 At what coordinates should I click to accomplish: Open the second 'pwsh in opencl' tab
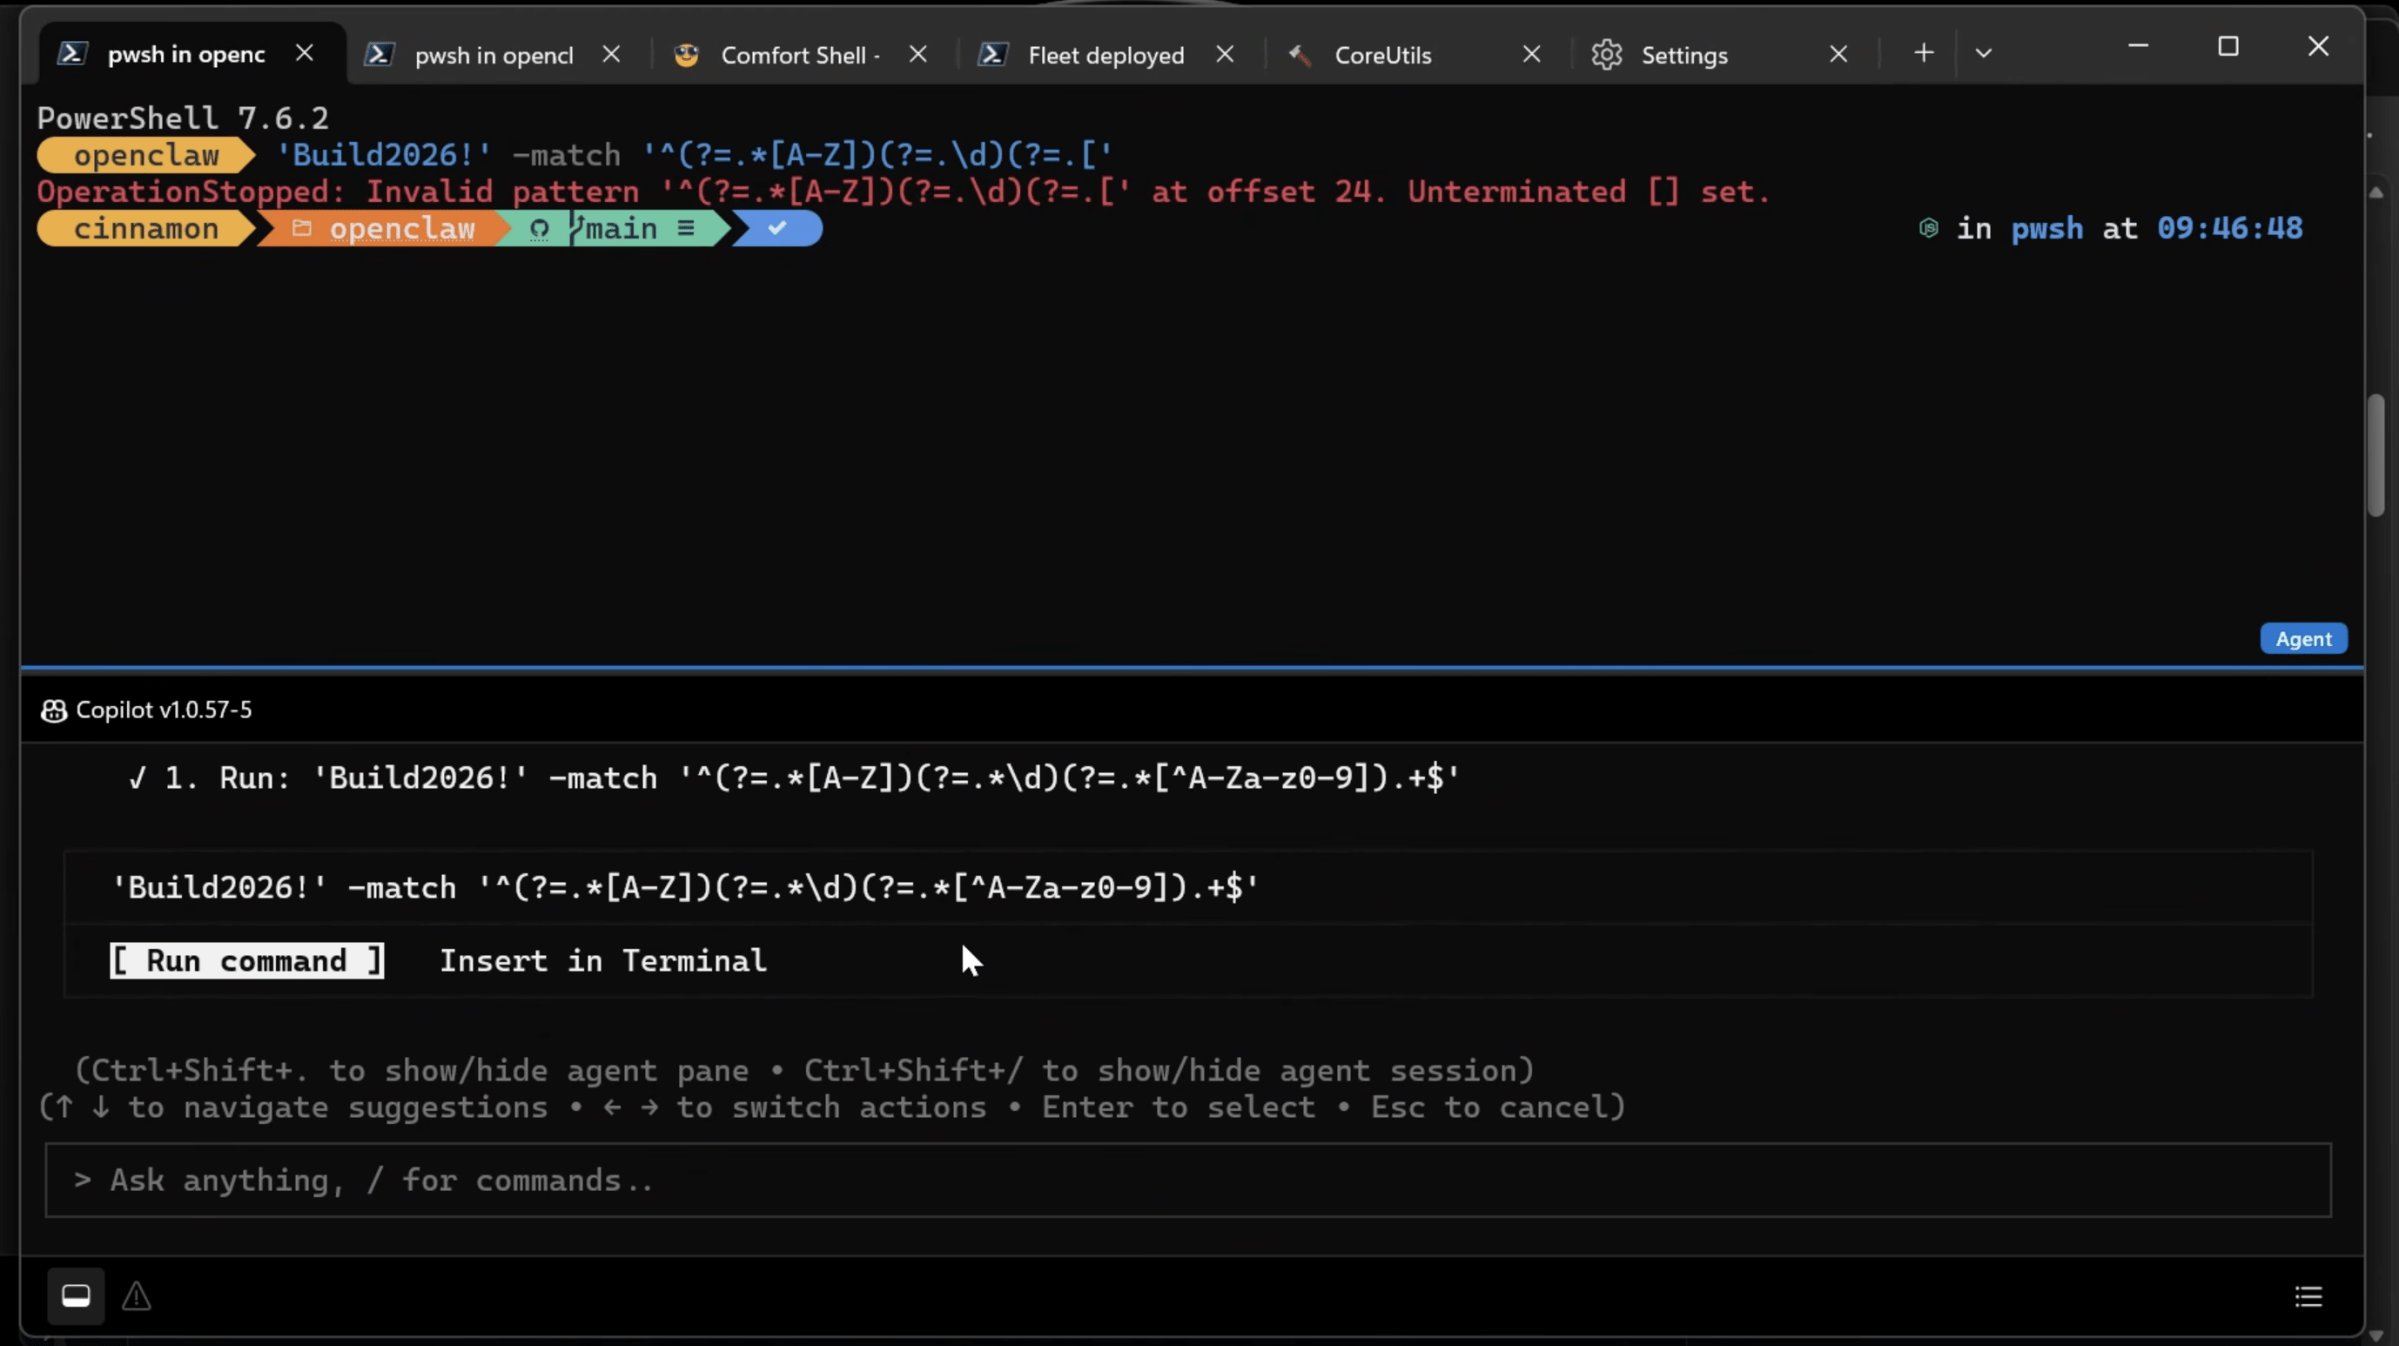click(x=494, y=54)
